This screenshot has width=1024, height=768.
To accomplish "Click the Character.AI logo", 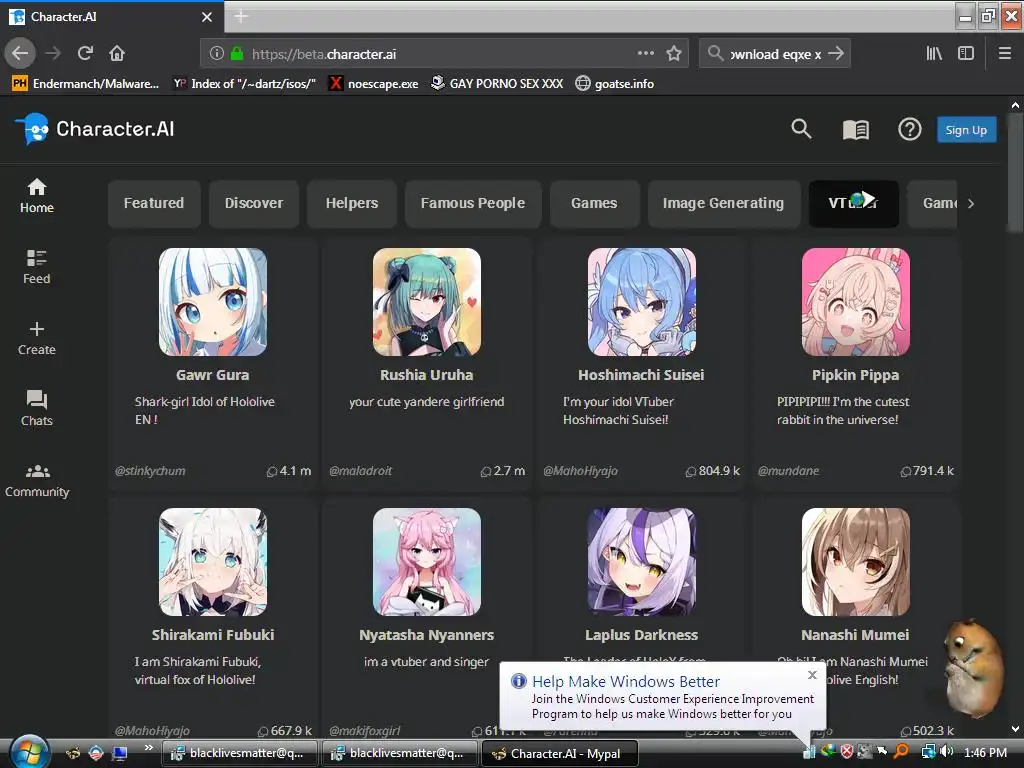I will tap(95, 129).
